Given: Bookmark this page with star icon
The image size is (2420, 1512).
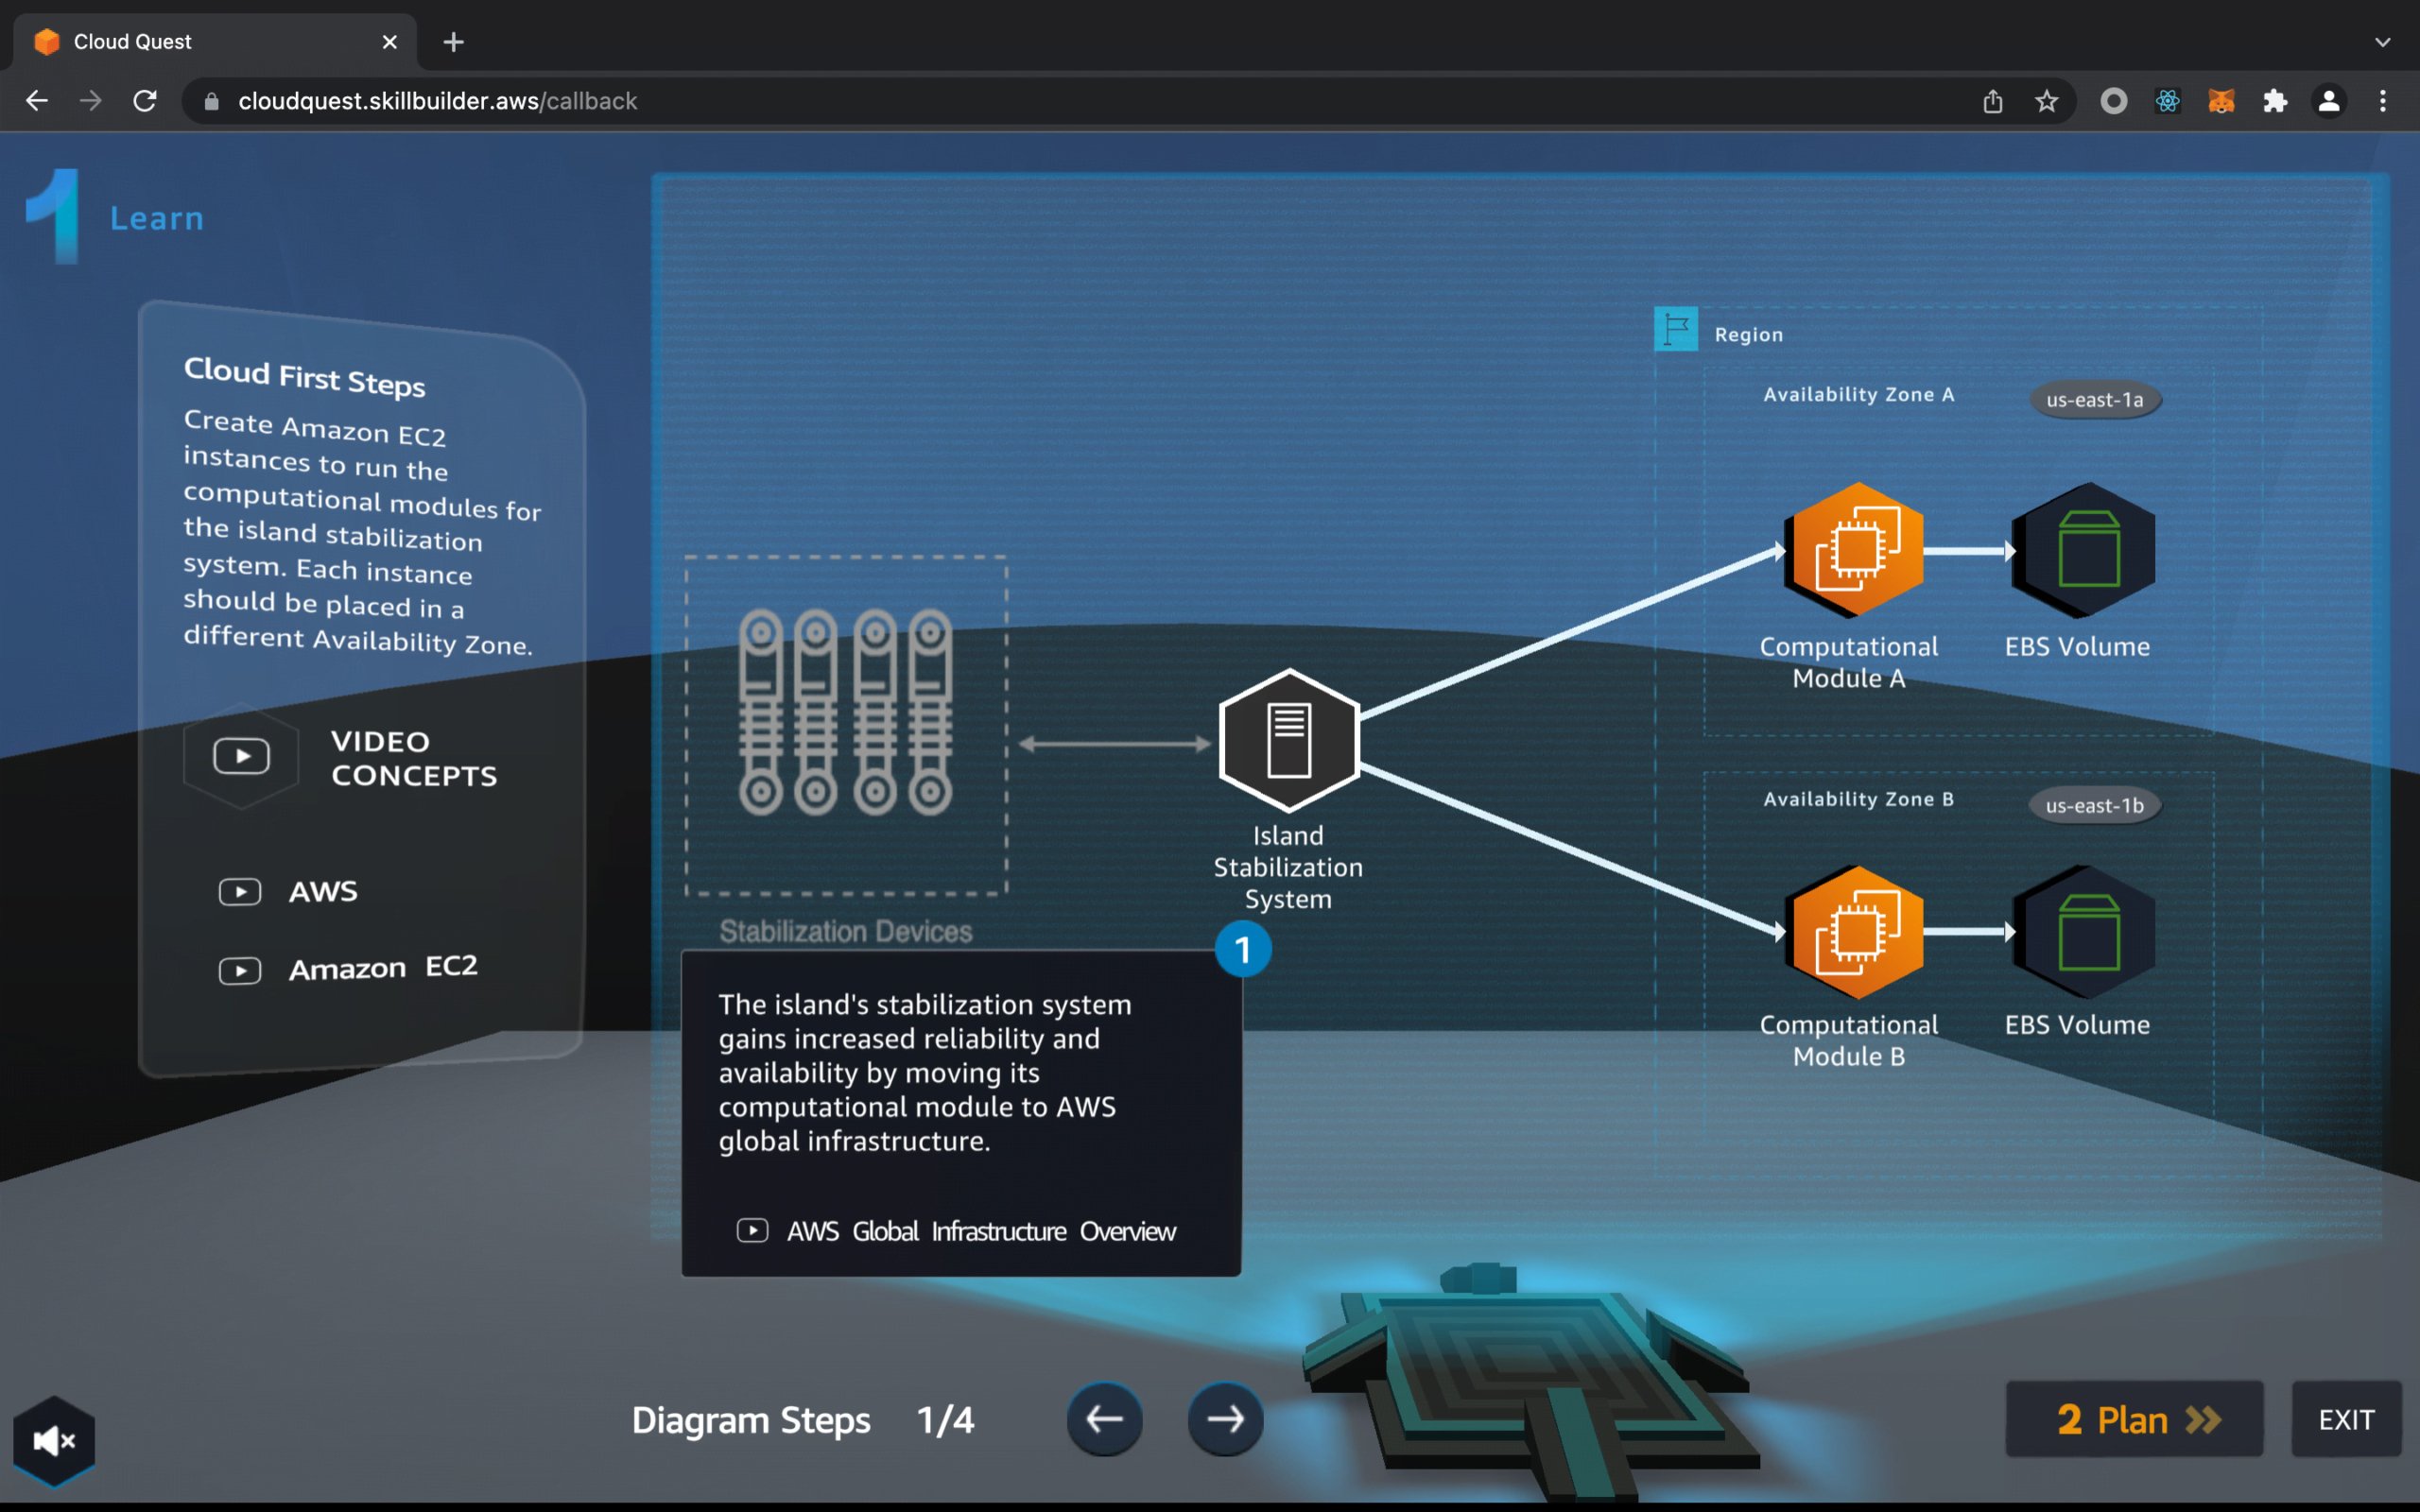Looking at the screenshot, I should pos(2047,101).
